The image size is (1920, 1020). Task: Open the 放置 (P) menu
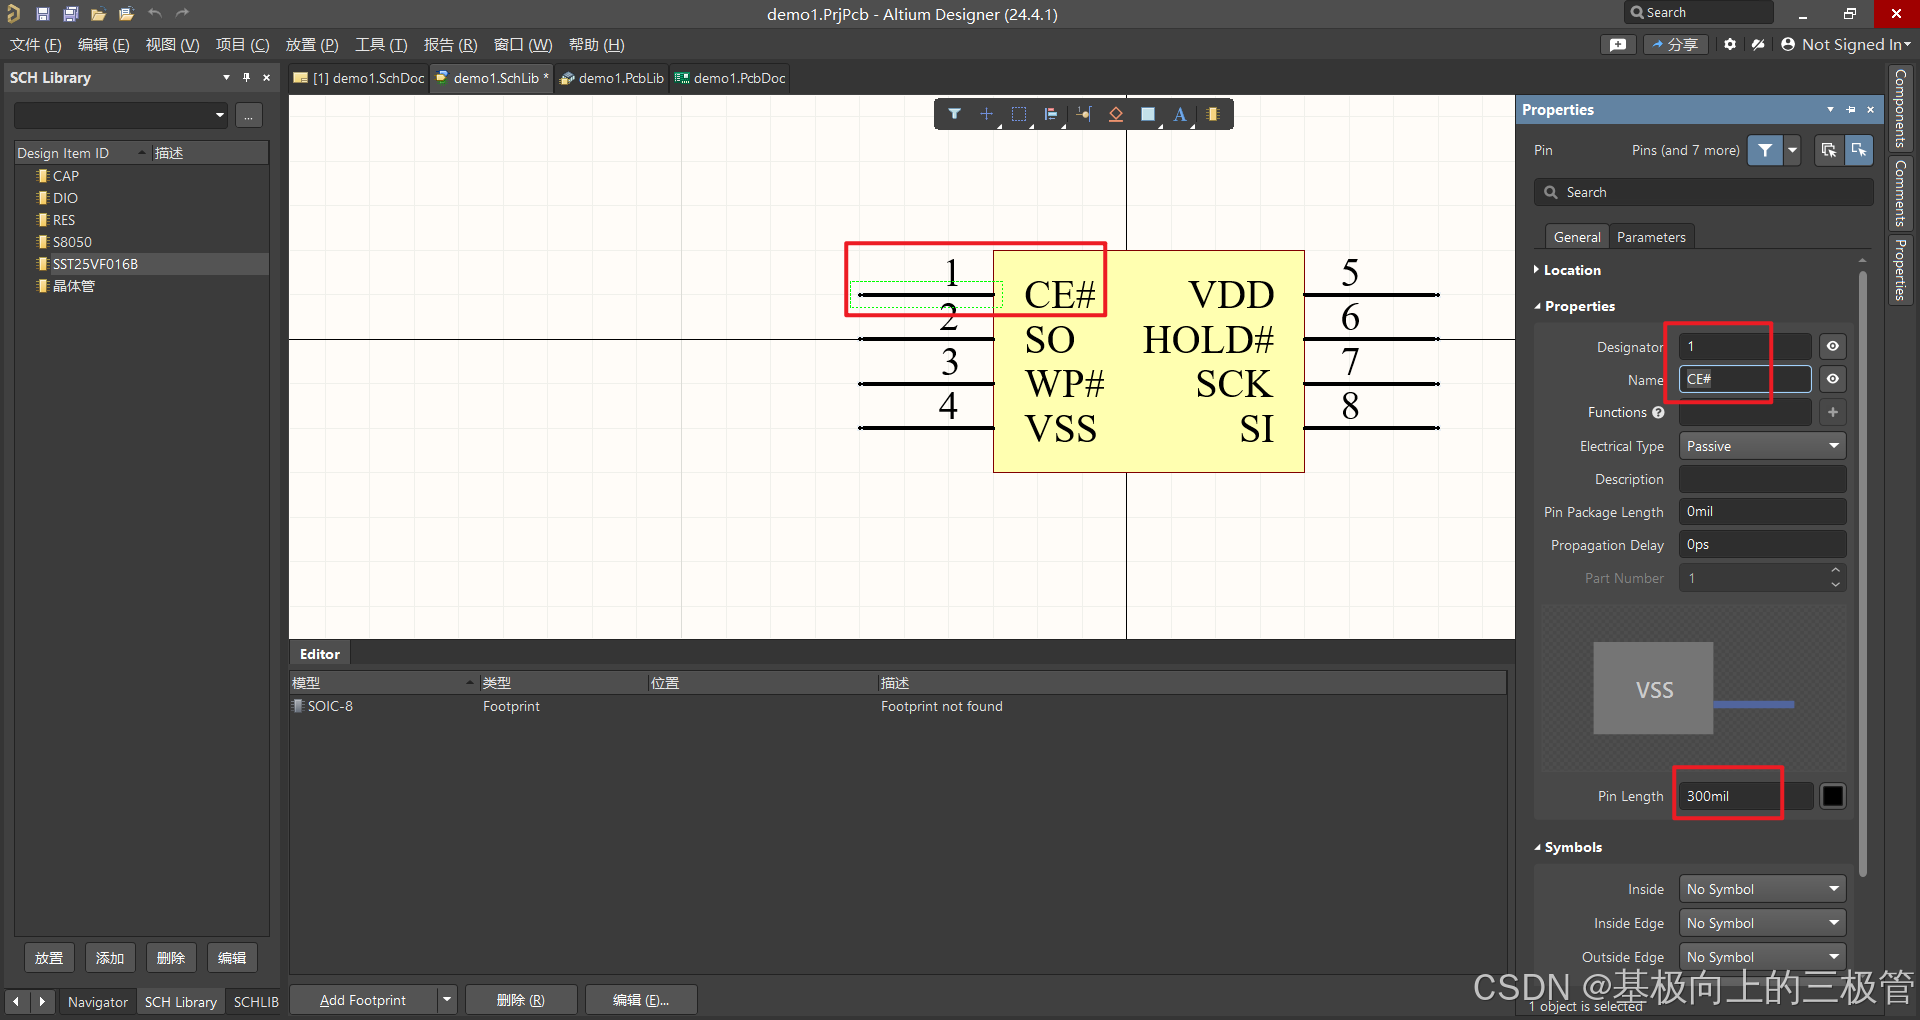tap(312, 45)
